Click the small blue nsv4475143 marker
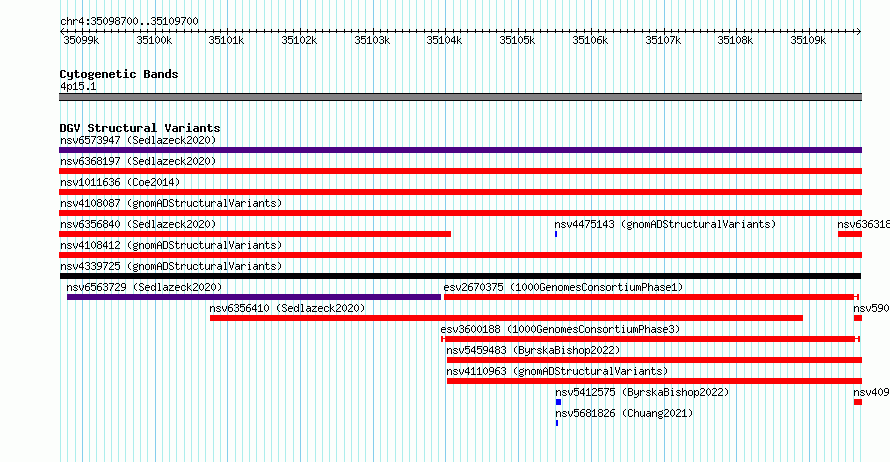 click(556, 234)
